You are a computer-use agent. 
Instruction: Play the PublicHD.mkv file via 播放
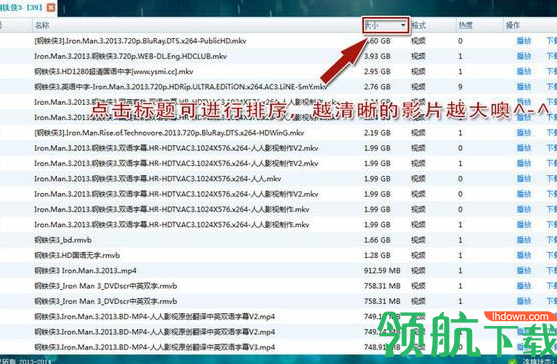524,41
